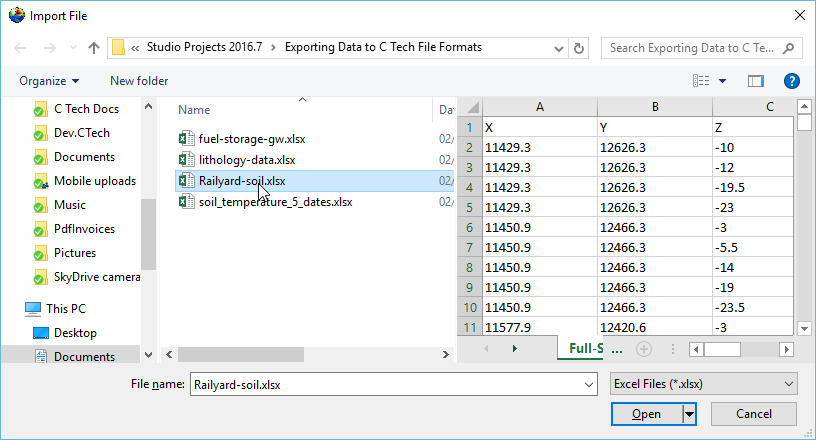
Task: Click the New folder button
Action: pyautogui.click(x=139, y=81)
